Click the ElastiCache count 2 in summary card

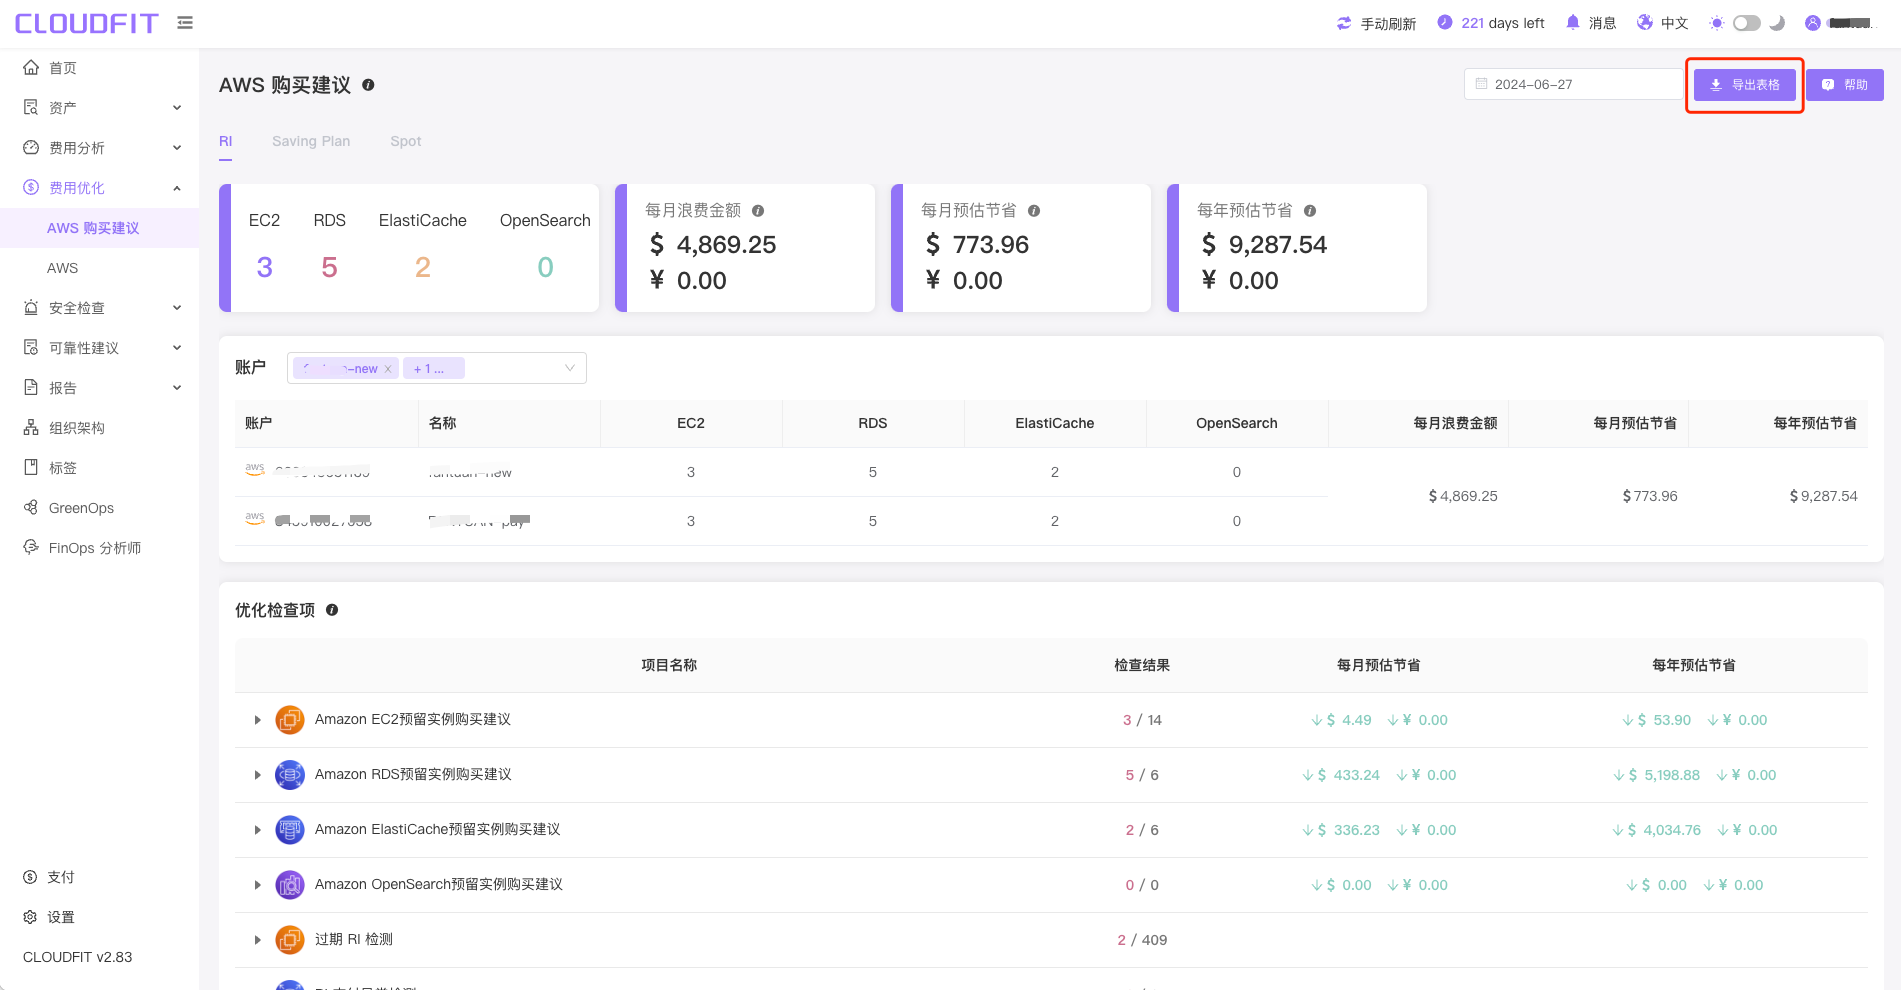point(423,267)
